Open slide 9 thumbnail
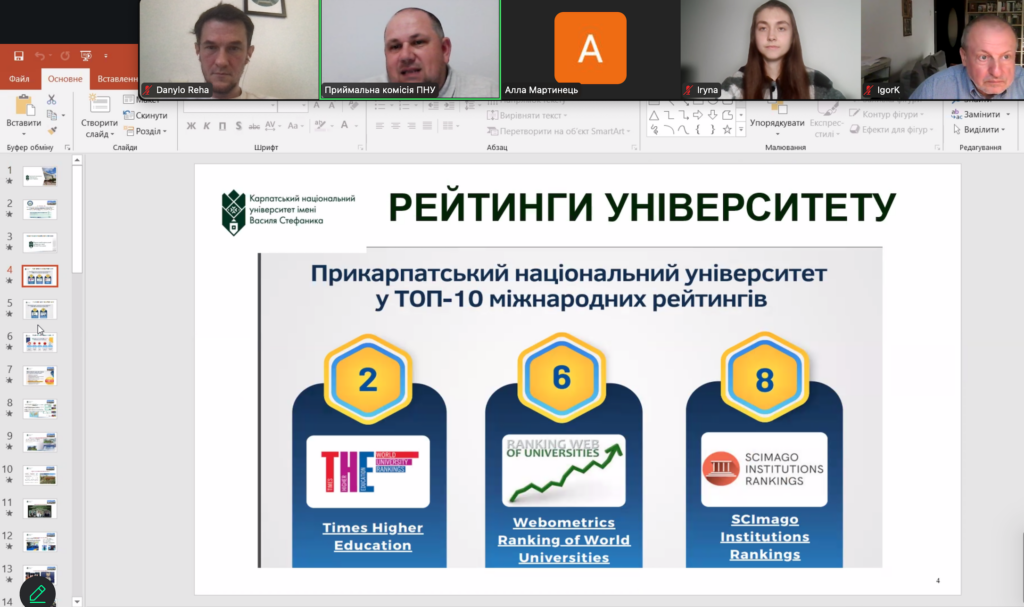This screenshot has height=607, width=1024. 40,442
